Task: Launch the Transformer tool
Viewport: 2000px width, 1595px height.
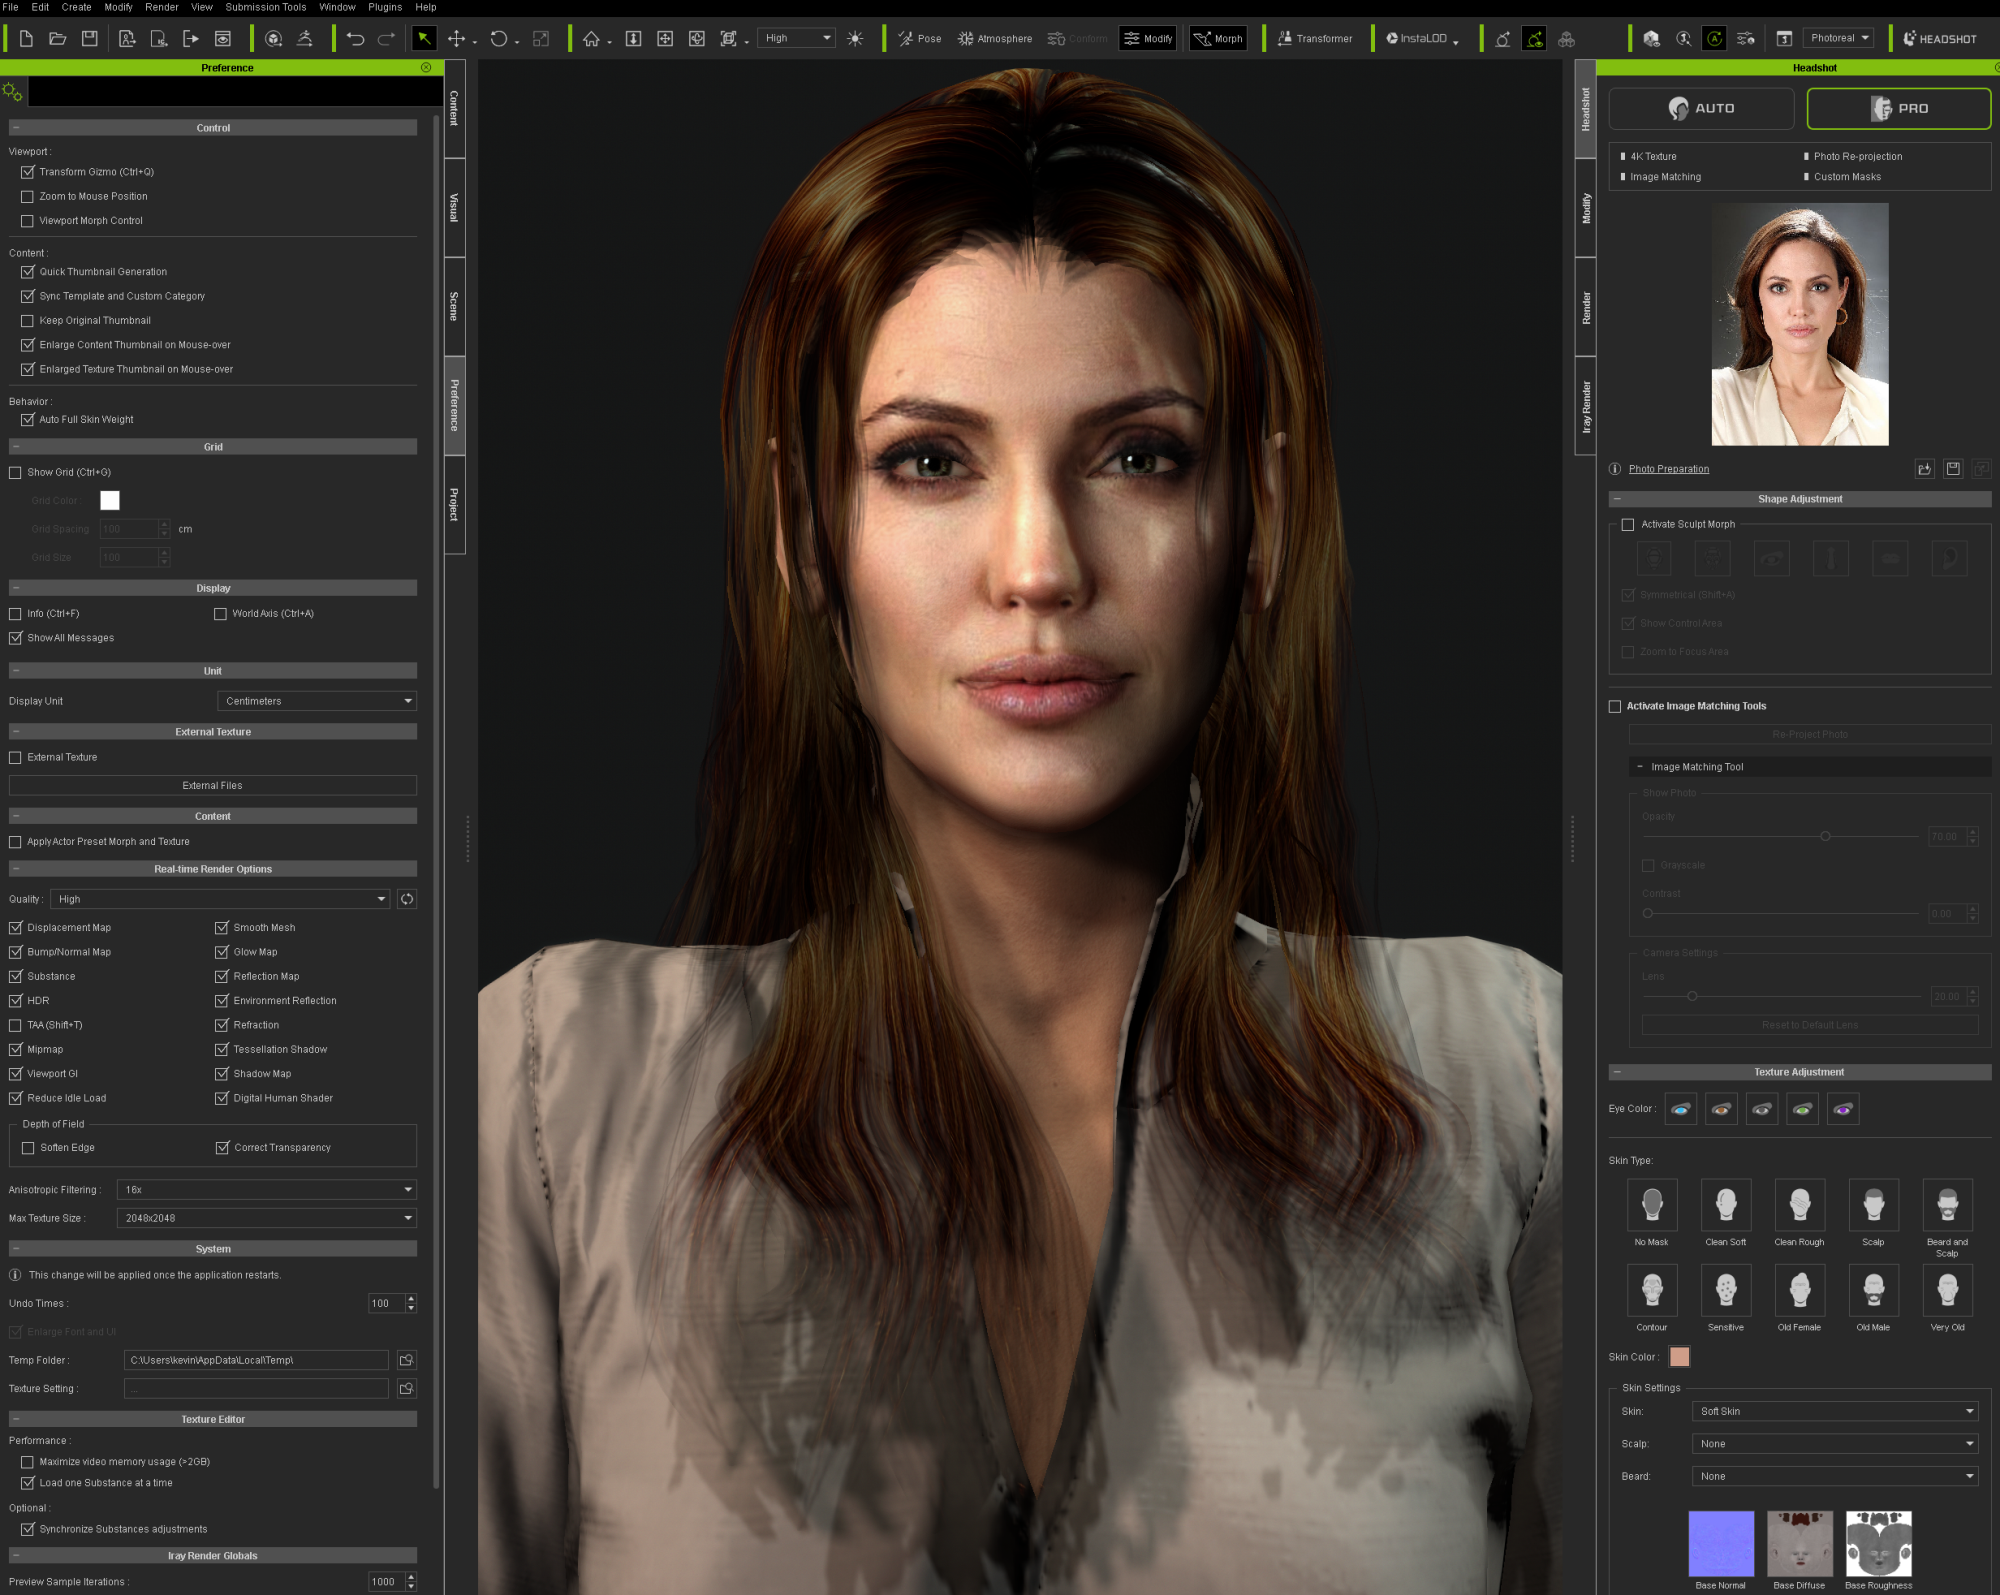Action: pyautogui.click(x=1314, y=38)
